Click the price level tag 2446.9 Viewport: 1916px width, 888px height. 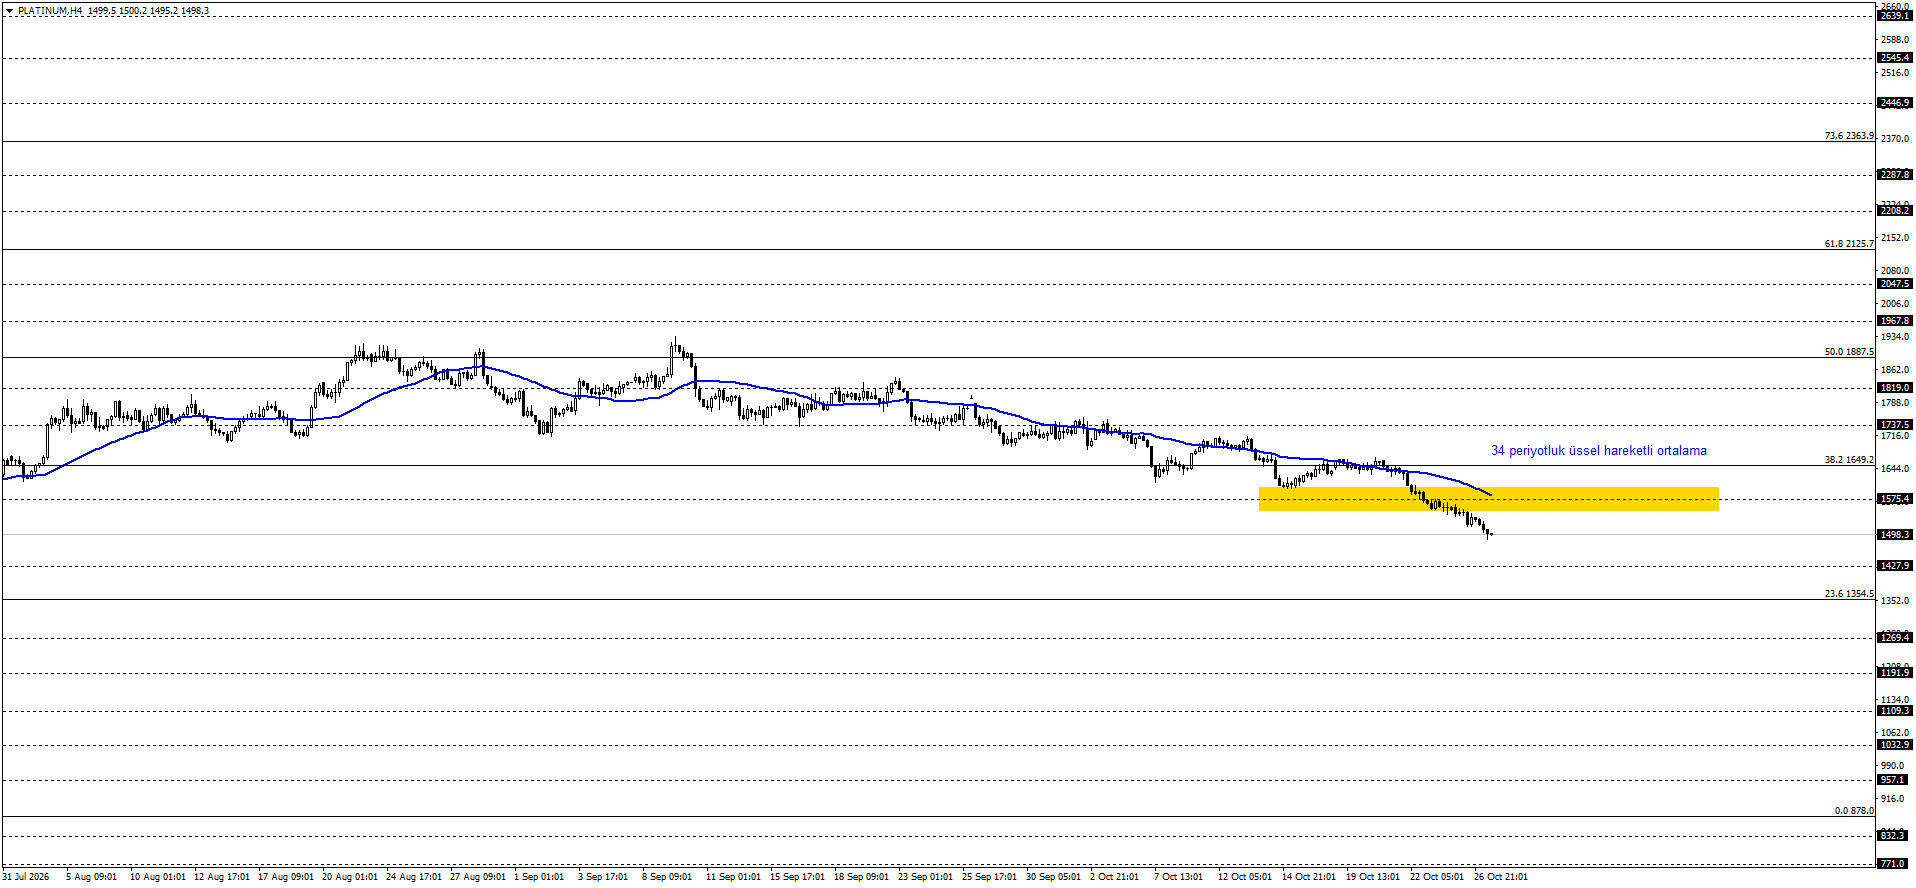[x=1895, y=103]
